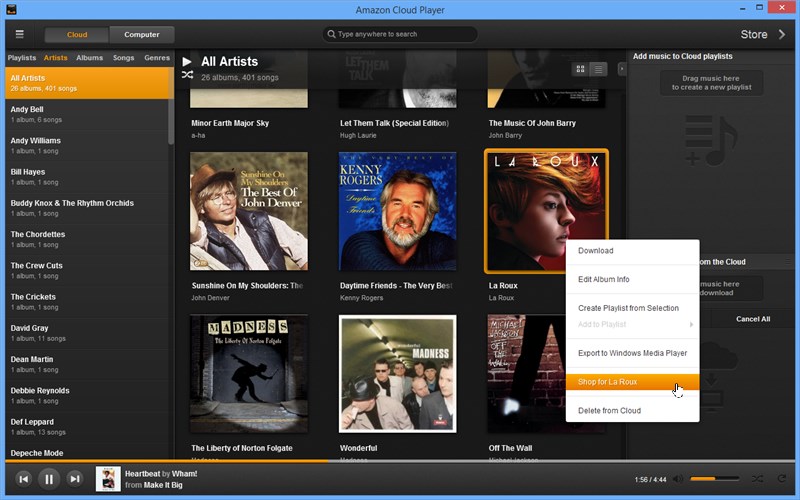Expand the Add to Playlist submenu
This screenshot has height=500, width=800.
(632, 324)
